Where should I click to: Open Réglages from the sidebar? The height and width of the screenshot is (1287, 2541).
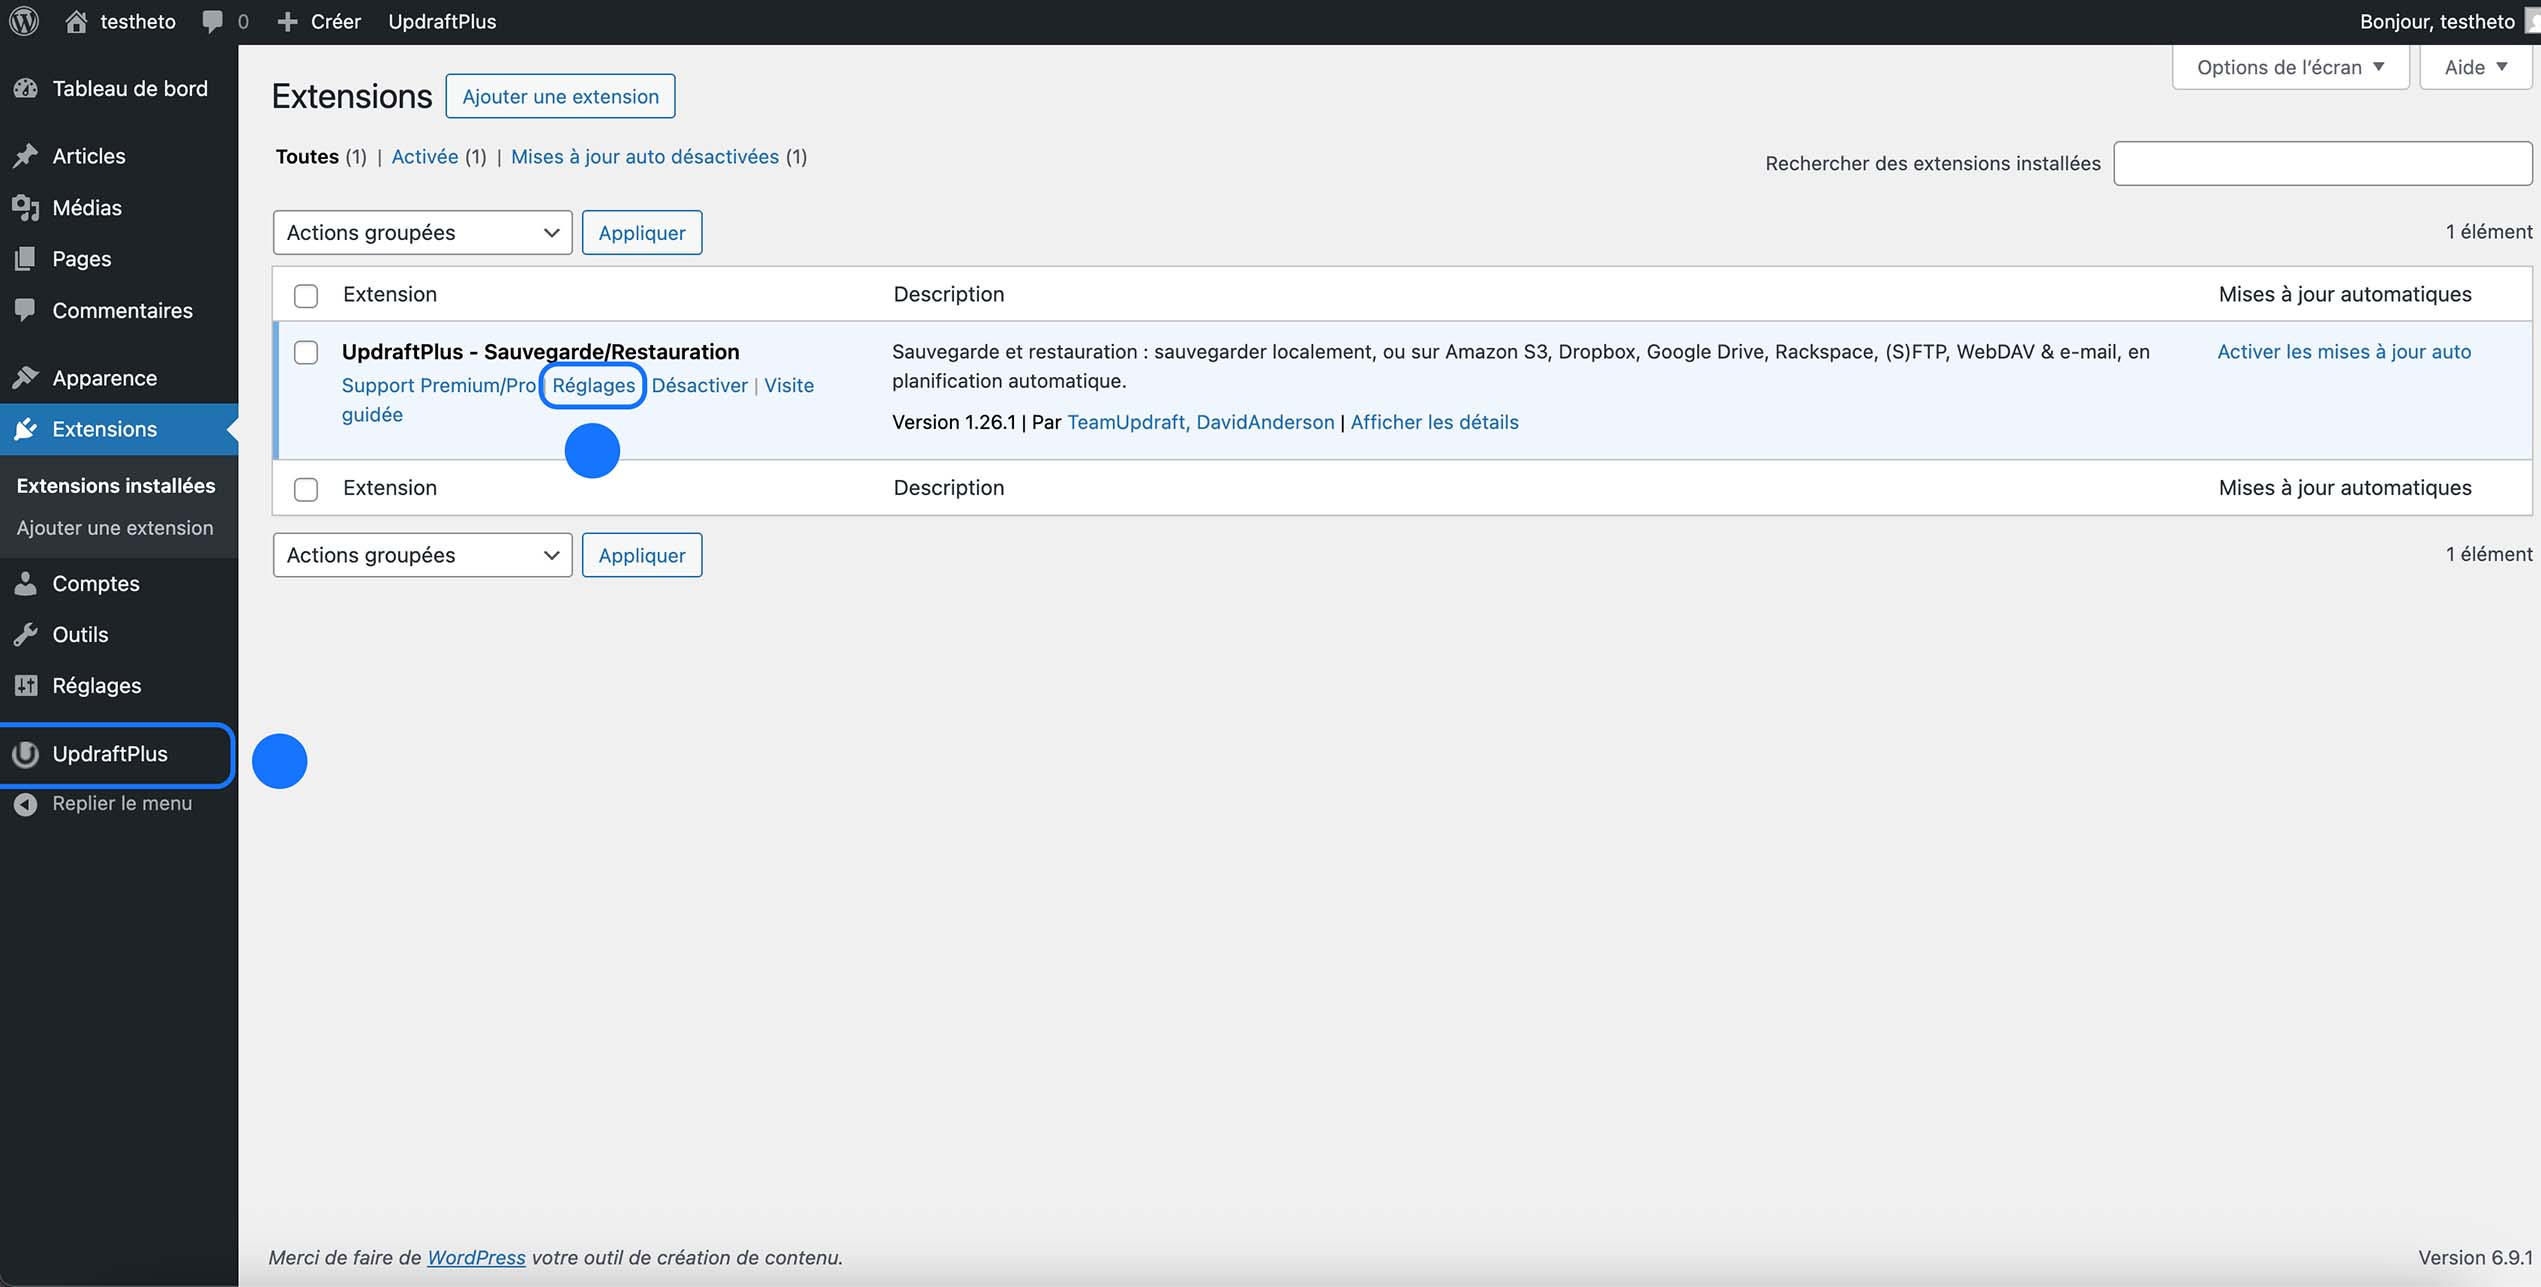[96, 685]
